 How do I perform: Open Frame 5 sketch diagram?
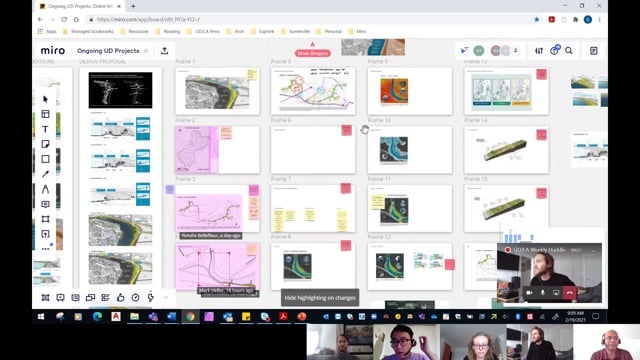pyautogui.click(x=313, y=92)
